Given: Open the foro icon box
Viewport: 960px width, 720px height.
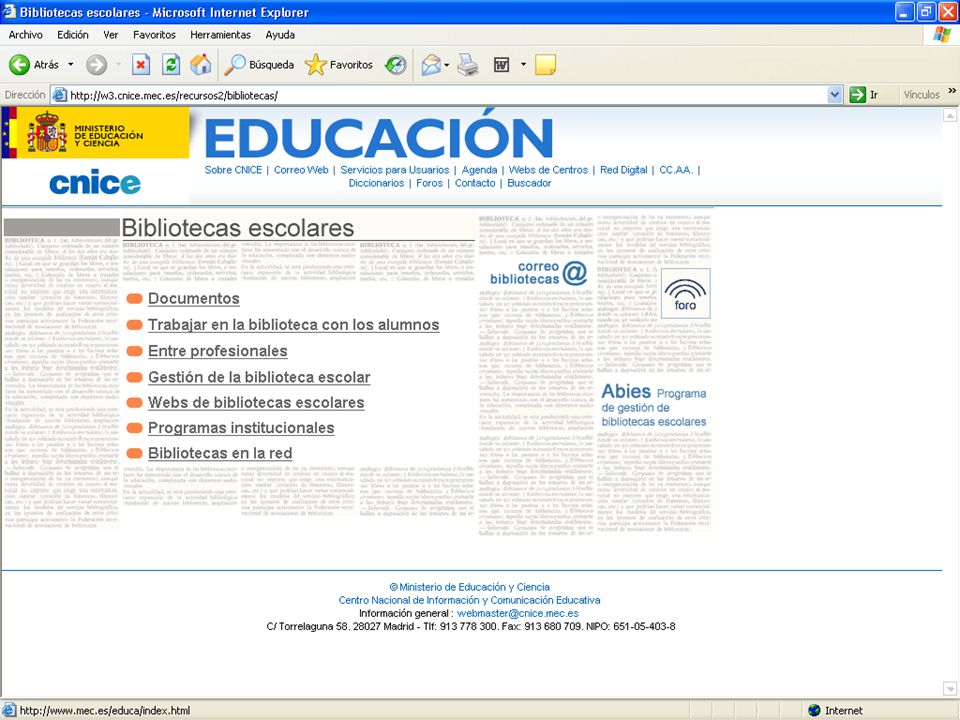Looking at the screenshot, I should [x=686, y=293].
